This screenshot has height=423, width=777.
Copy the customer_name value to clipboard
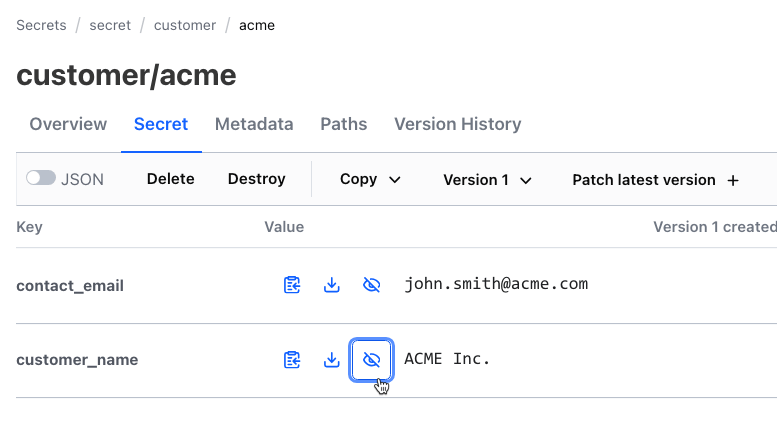(292, 360)
